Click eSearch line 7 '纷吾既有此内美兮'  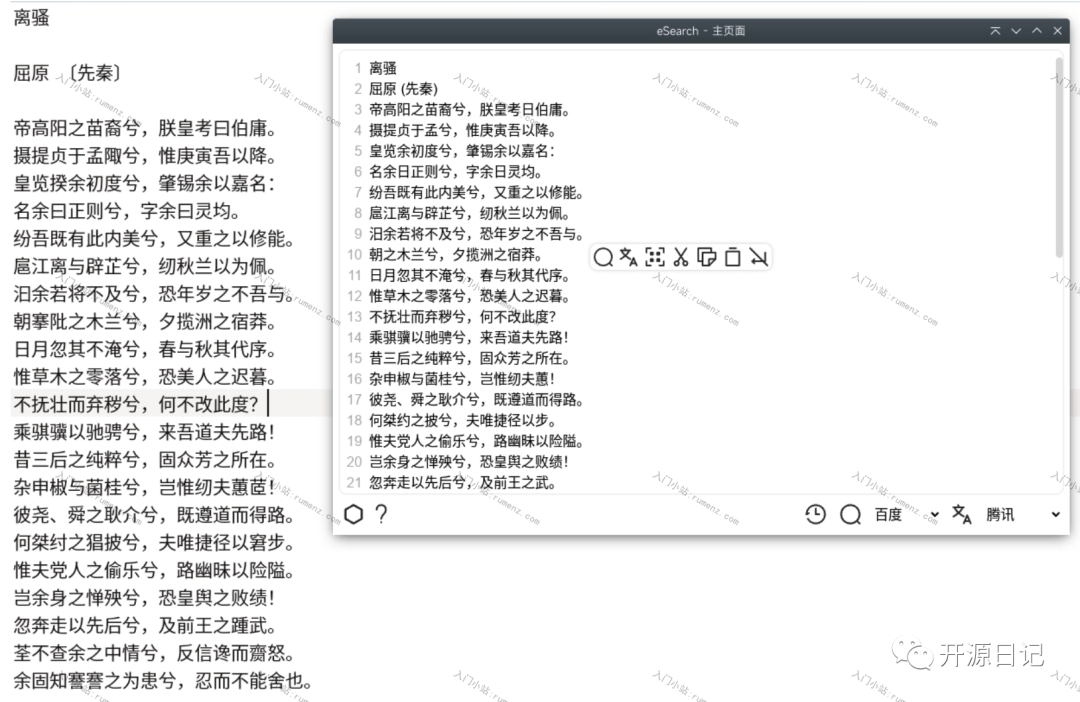tap(424, 192)
